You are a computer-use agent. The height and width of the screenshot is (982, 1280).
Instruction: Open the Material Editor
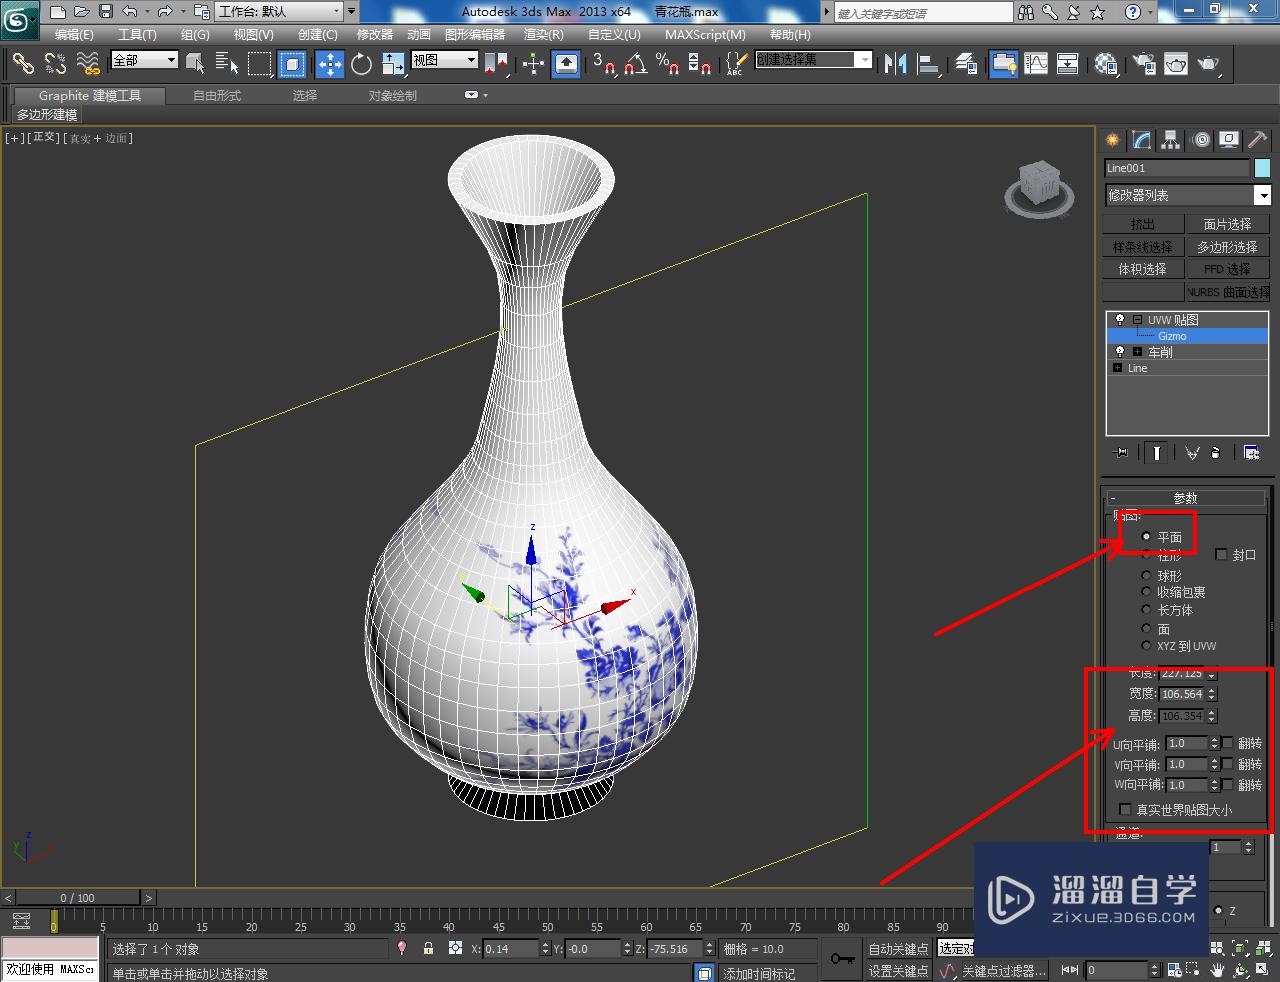pos(1105,64)
